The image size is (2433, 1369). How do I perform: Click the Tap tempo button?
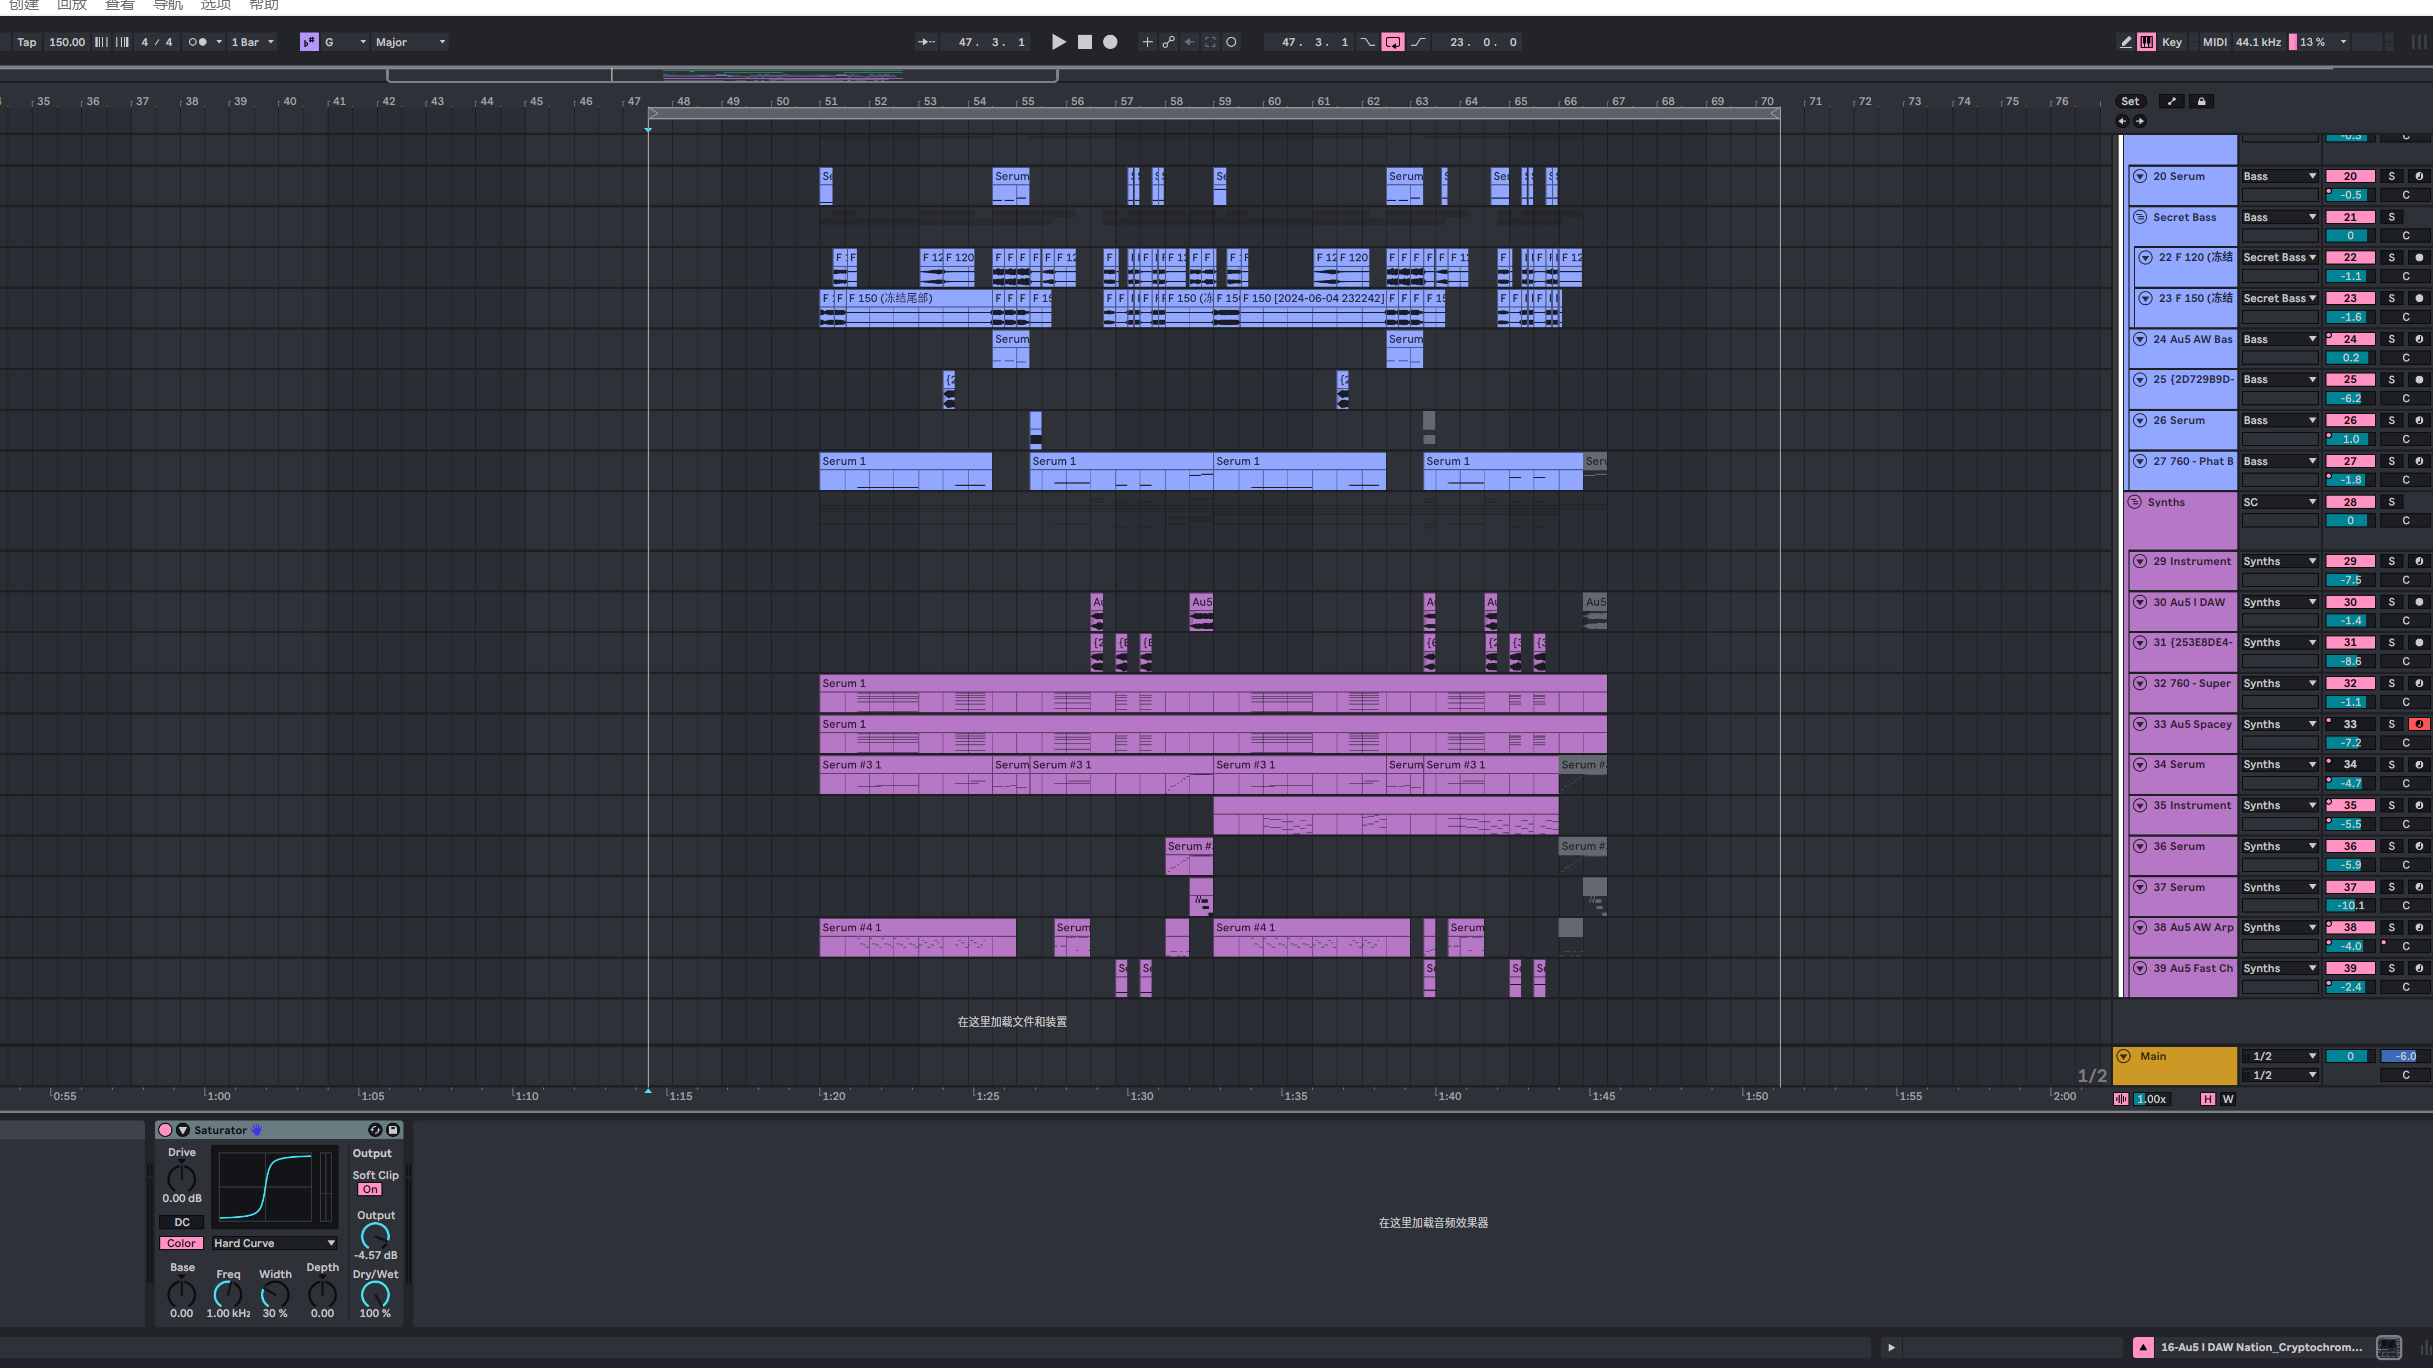[x=27, y=42]
